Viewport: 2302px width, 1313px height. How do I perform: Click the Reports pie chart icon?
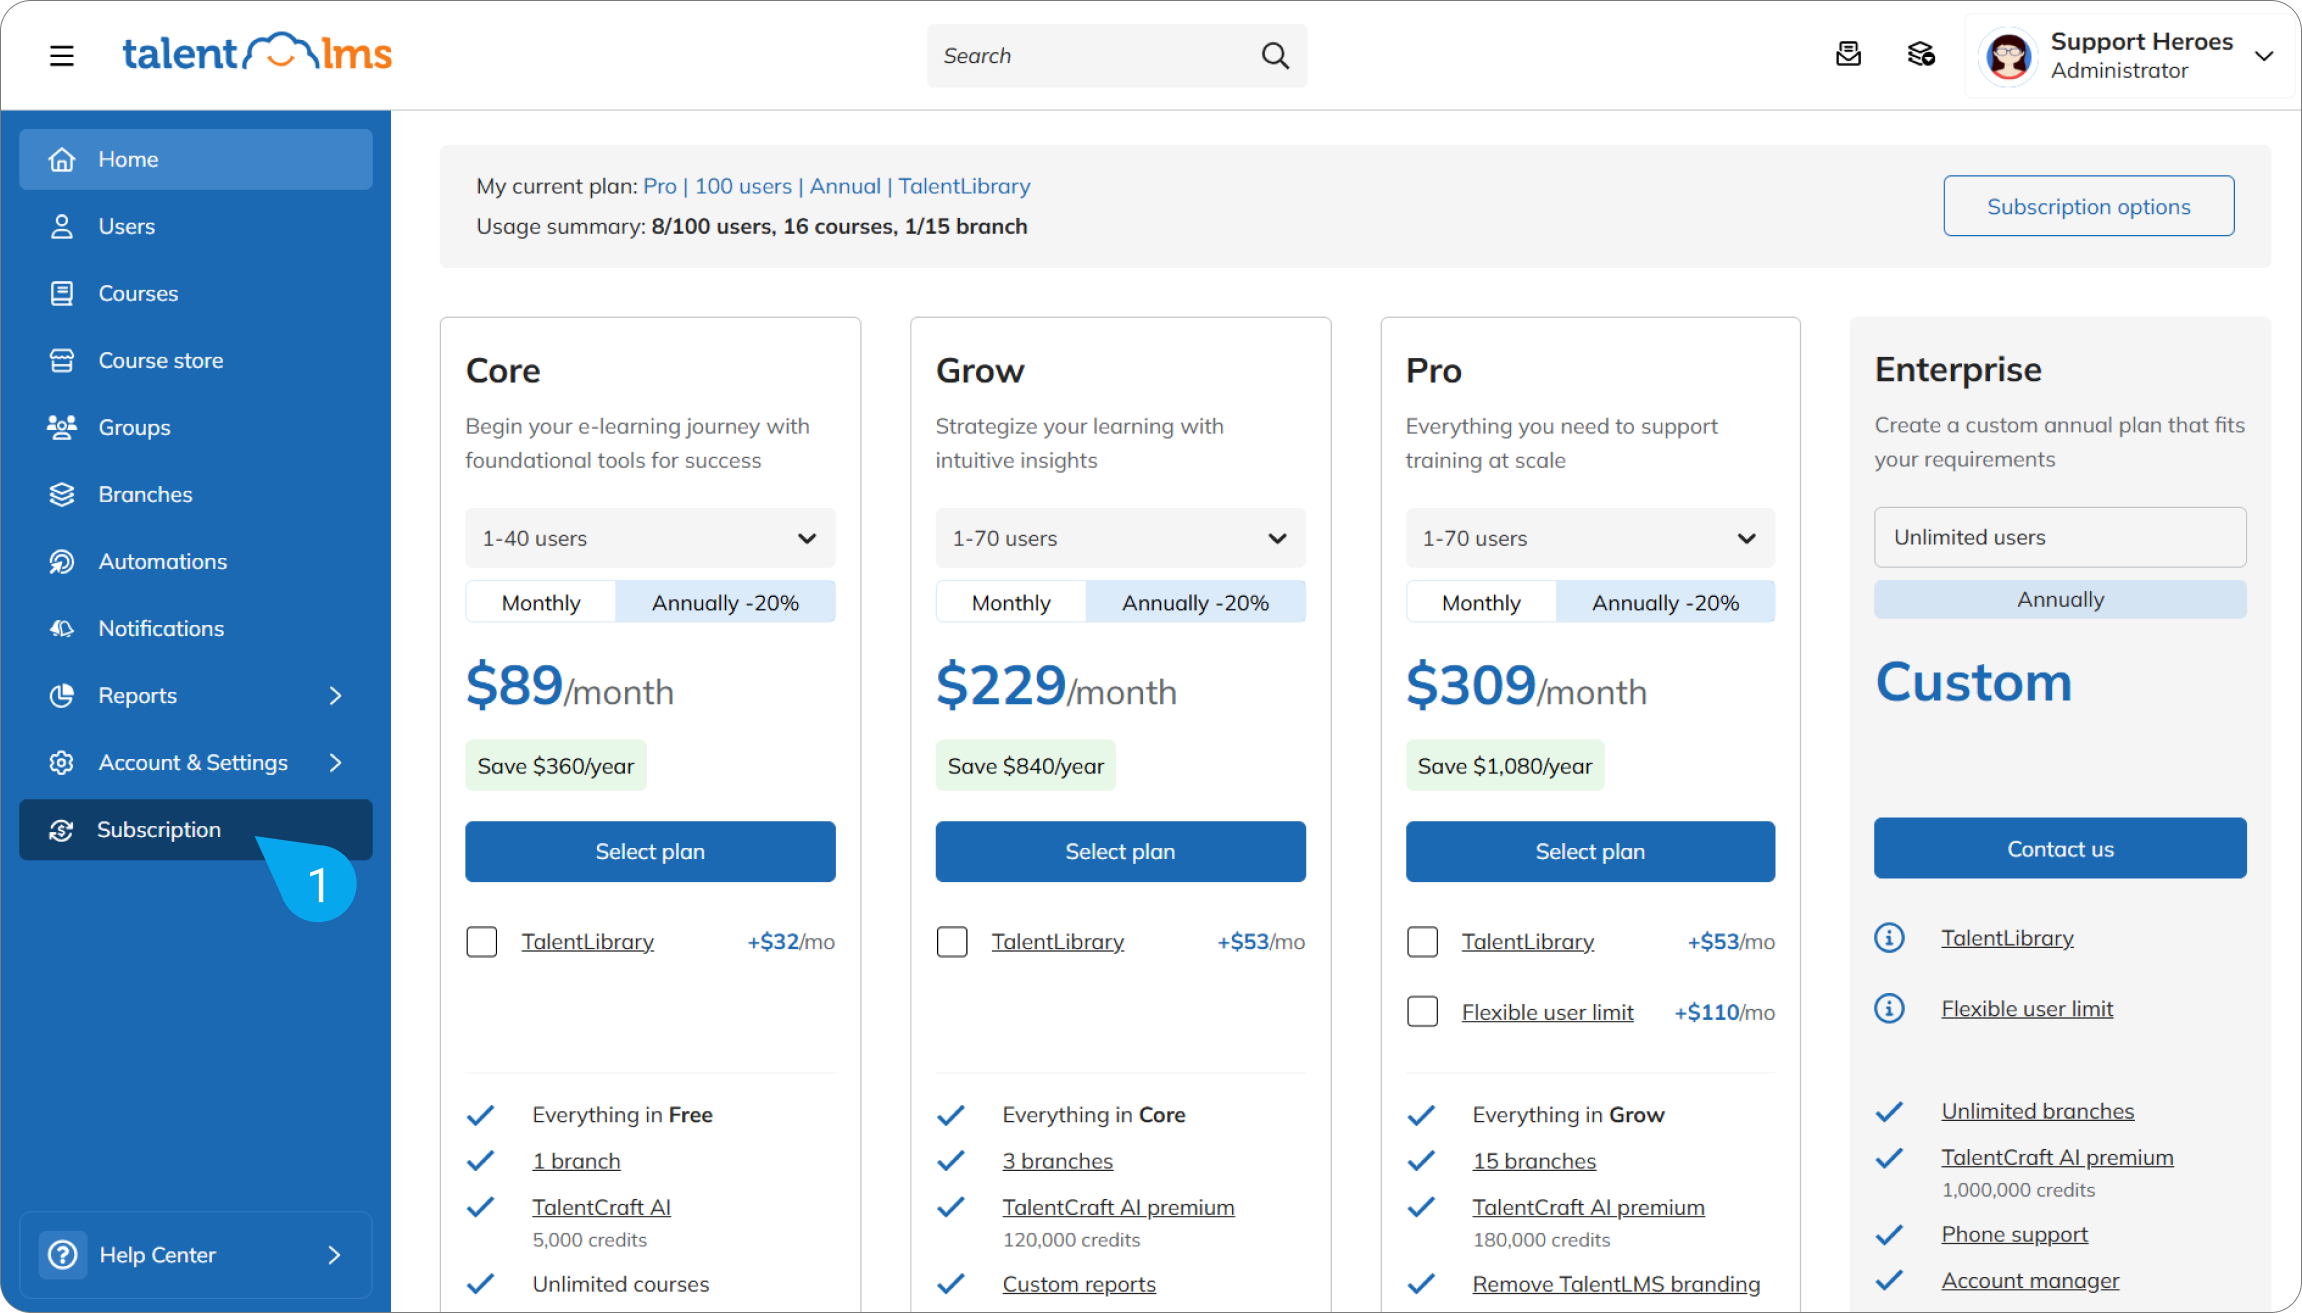[x=62, y=695]
